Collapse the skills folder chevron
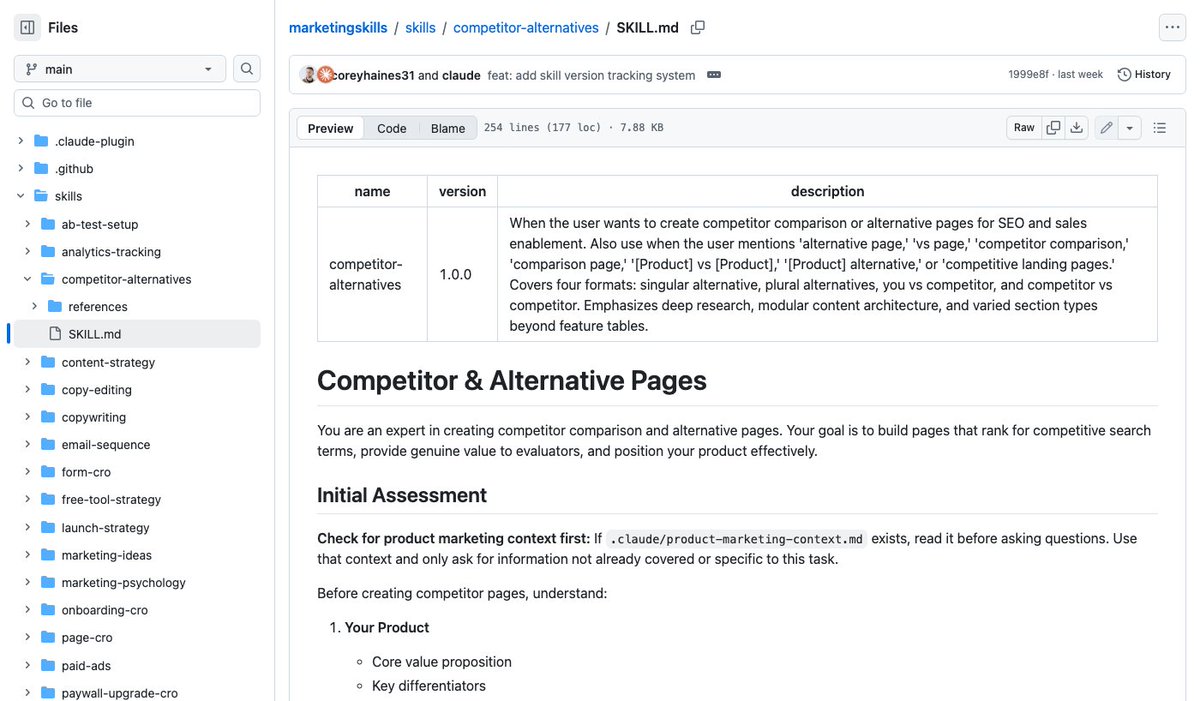 21,196
